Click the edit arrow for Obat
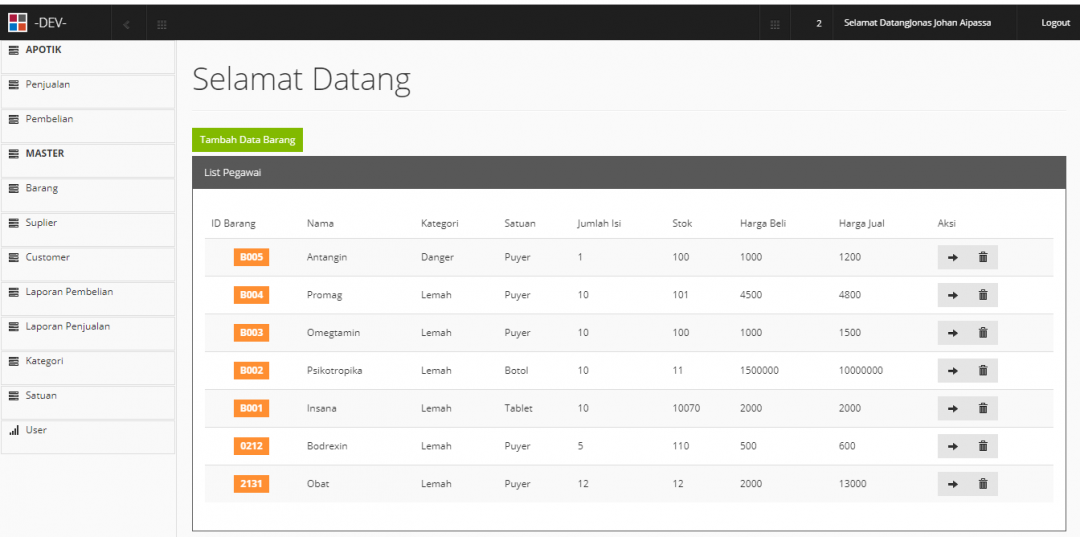The image size is (1080, 537). click(953, 484)
